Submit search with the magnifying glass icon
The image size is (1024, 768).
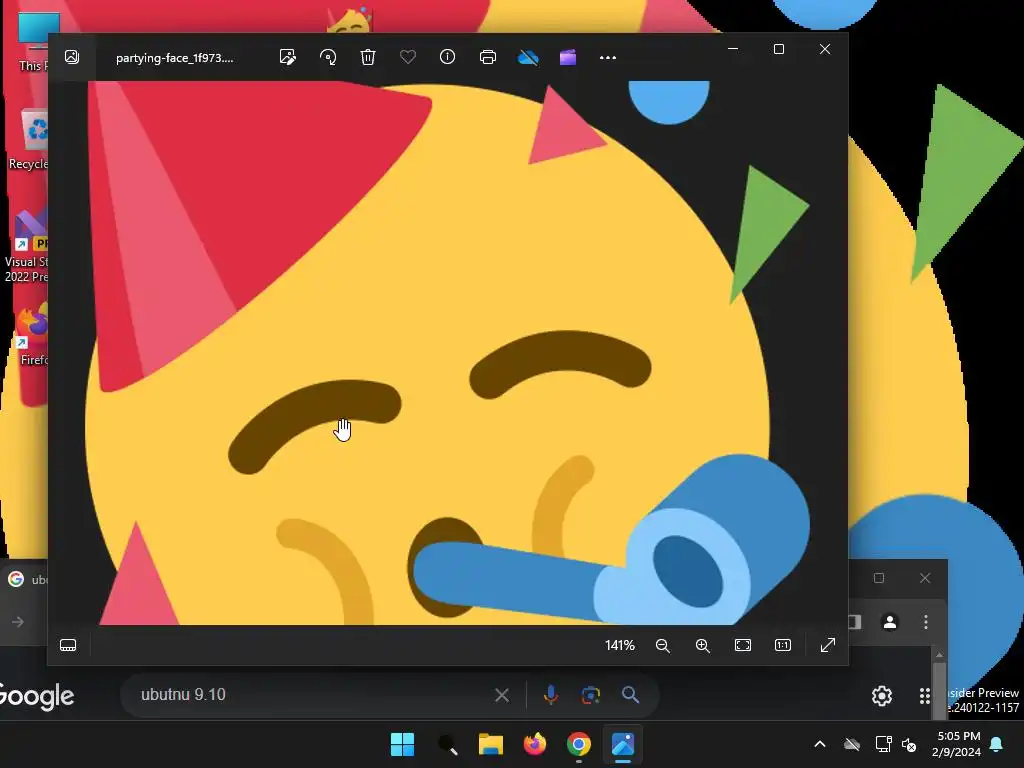click(630, 695)
